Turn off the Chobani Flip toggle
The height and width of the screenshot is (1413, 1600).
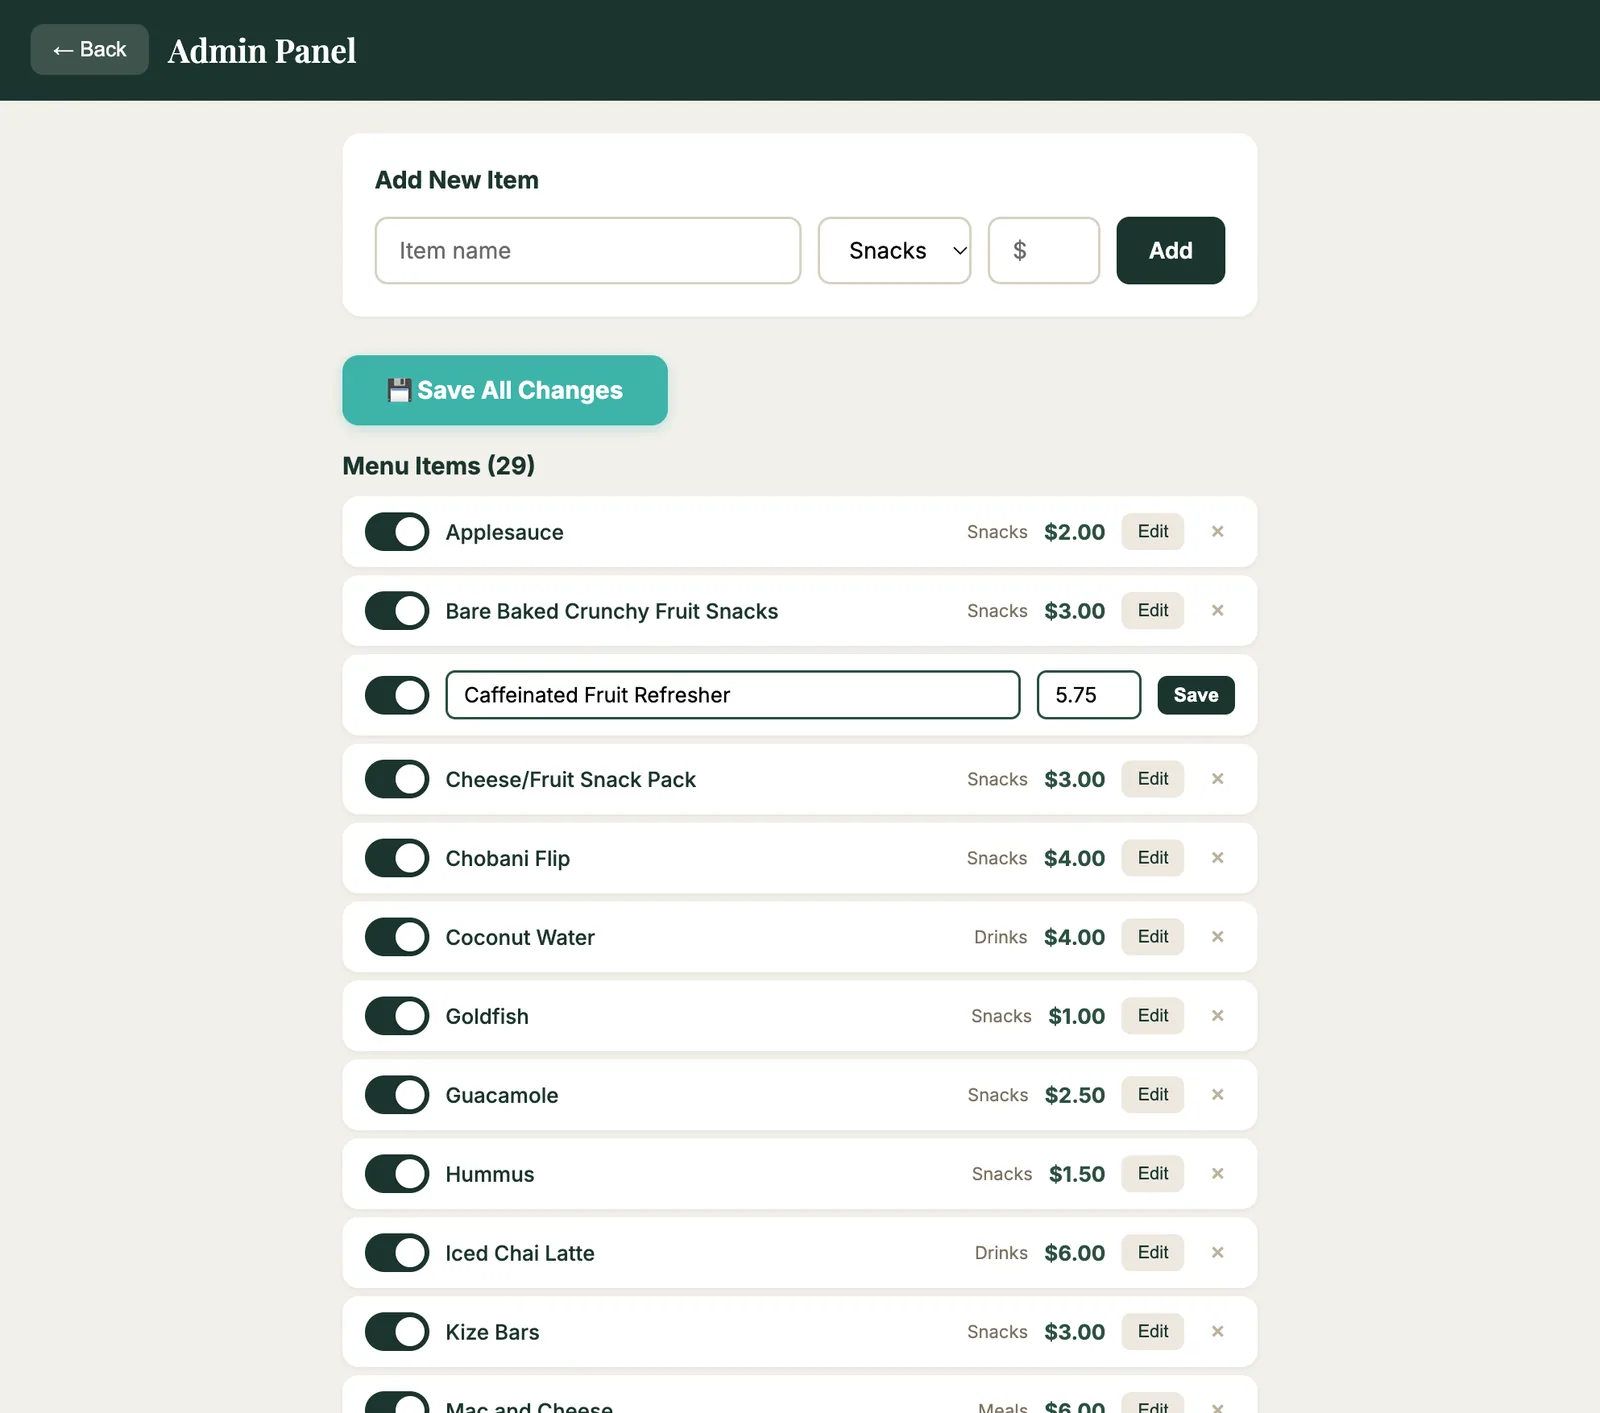(397, 858)
